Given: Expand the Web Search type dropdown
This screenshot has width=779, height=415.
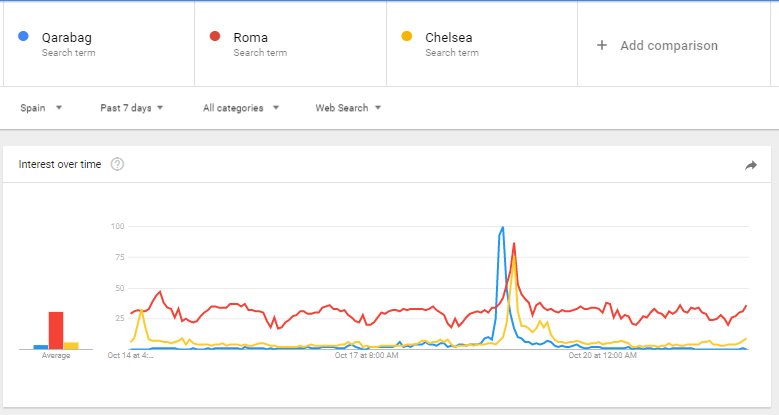Looking at the screenshot, I should click(348, 108).
